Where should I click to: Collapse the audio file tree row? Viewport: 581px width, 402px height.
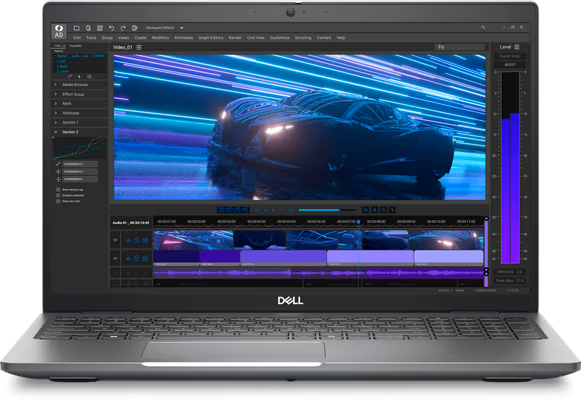[x=55, y=56]
